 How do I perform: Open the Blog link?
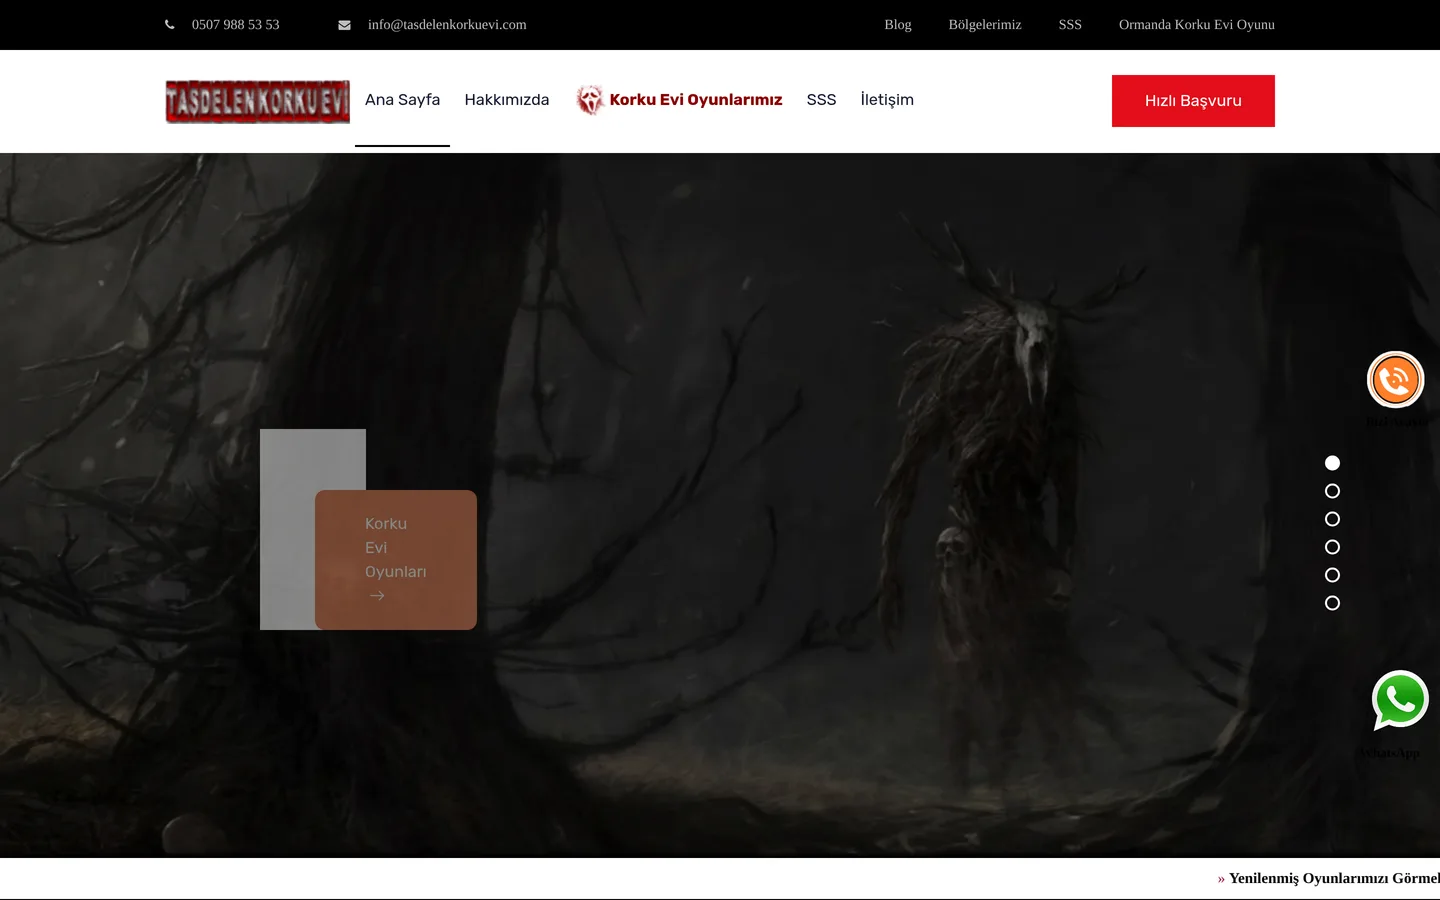[898, 25]
